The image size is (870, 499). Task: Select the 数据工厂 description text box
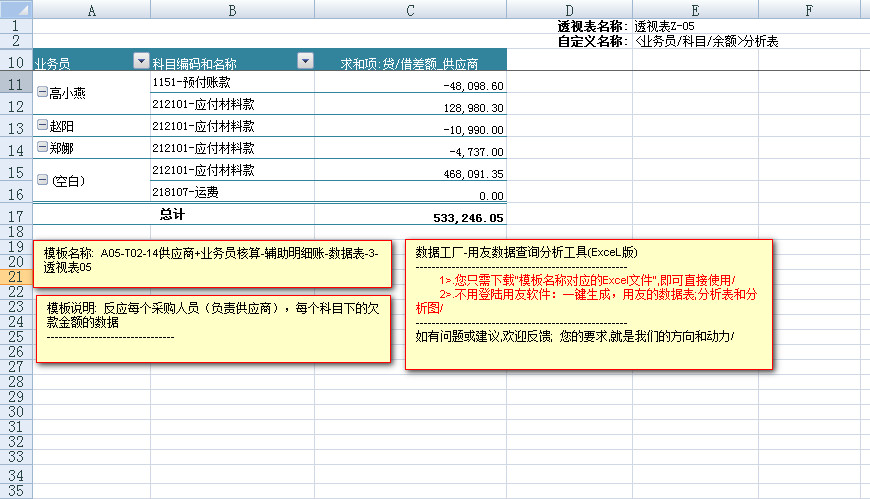[x=589, y=305]
